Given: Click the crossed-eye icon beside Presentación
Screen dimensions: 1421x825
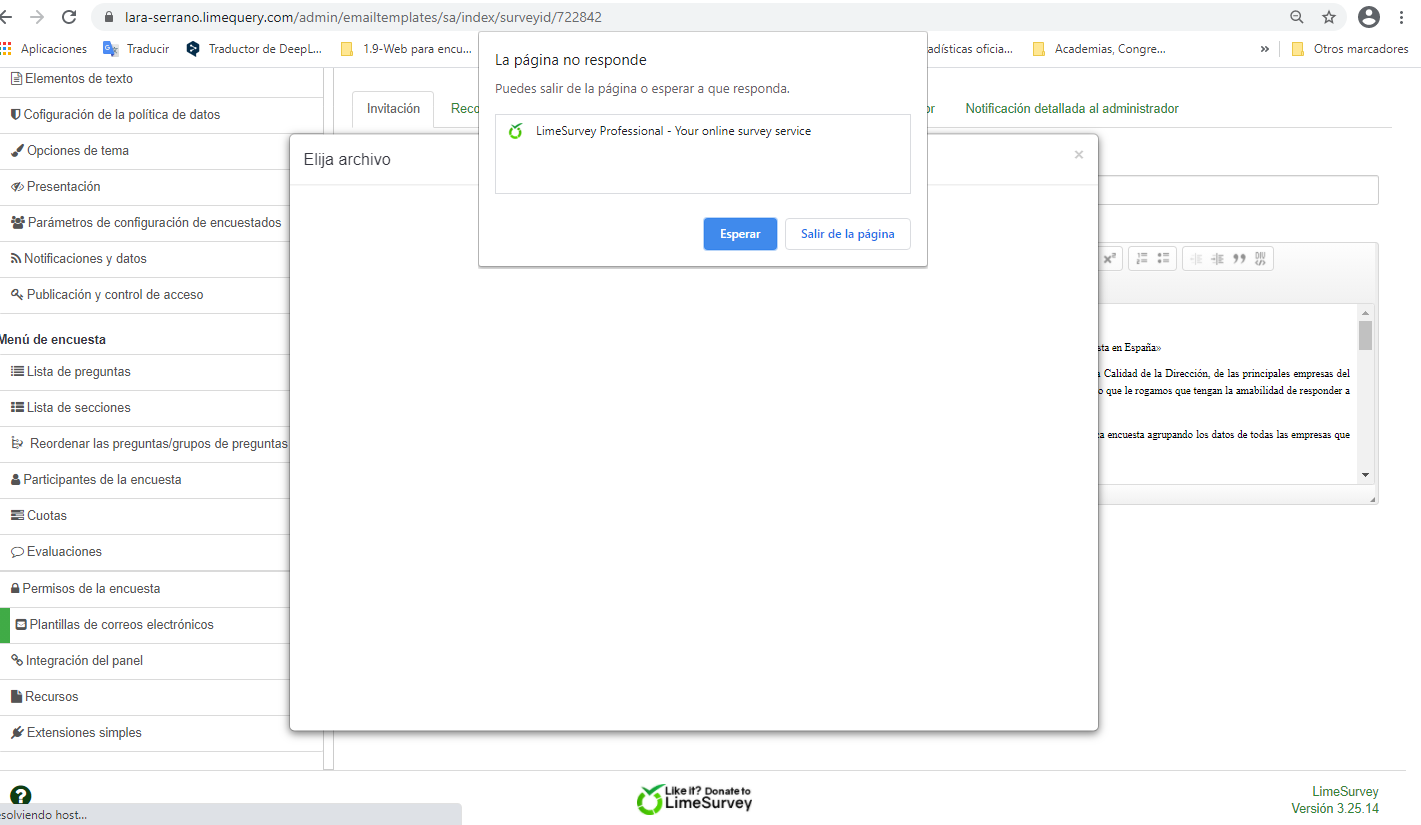Looking at the screenshot, I should tap(17, 187).
